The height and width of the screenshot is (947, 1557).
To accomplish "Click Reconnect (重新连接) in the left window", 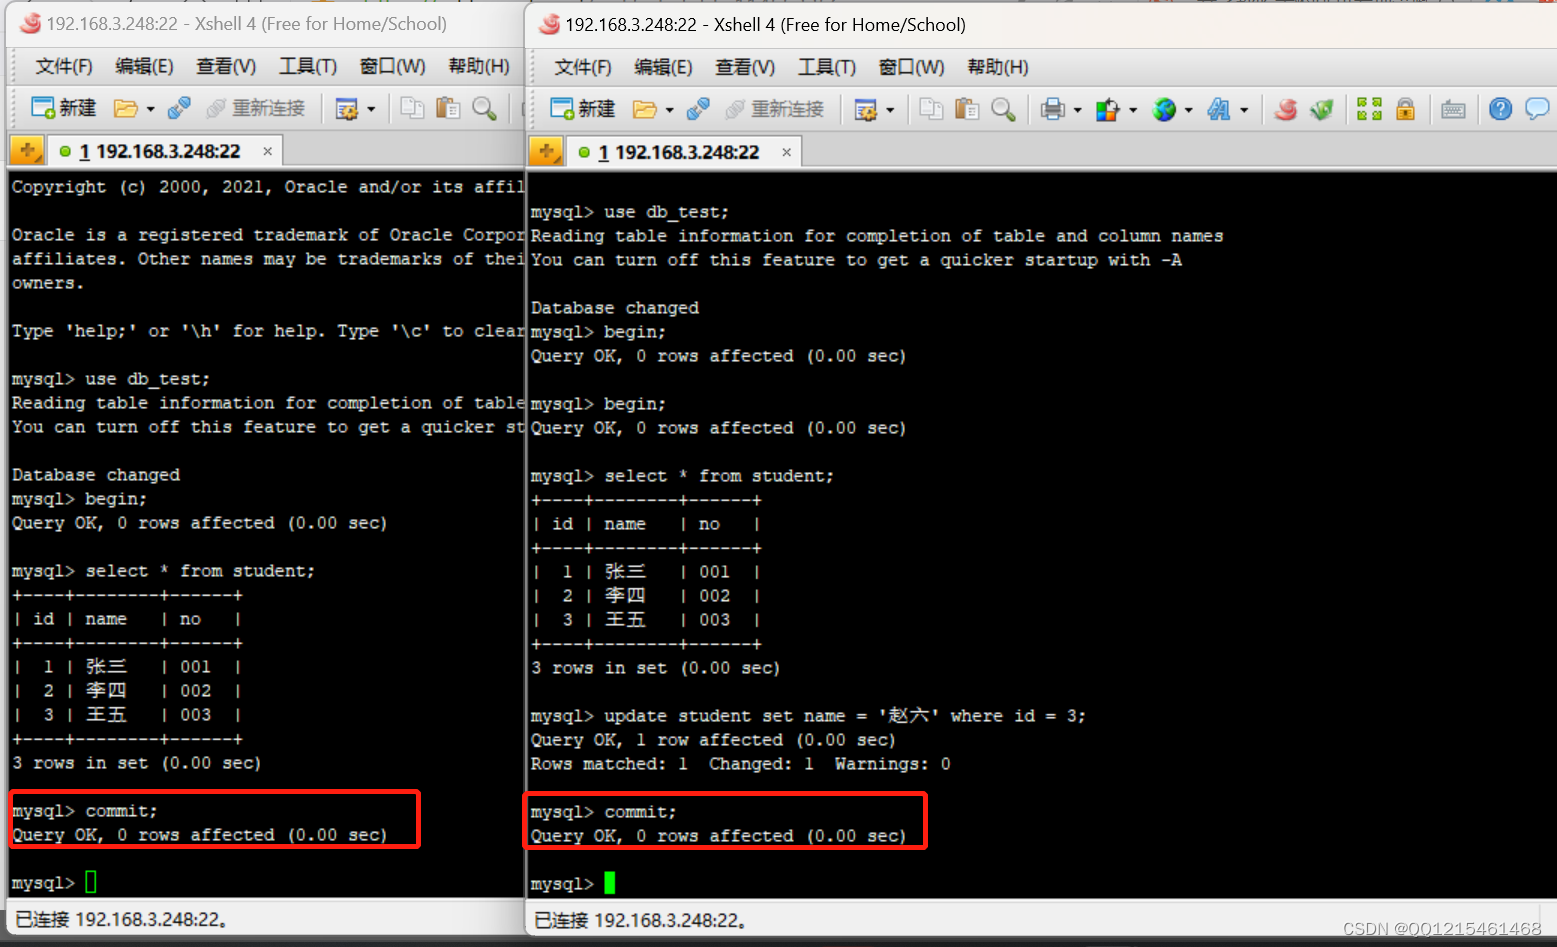I will (x=256, y=108).
